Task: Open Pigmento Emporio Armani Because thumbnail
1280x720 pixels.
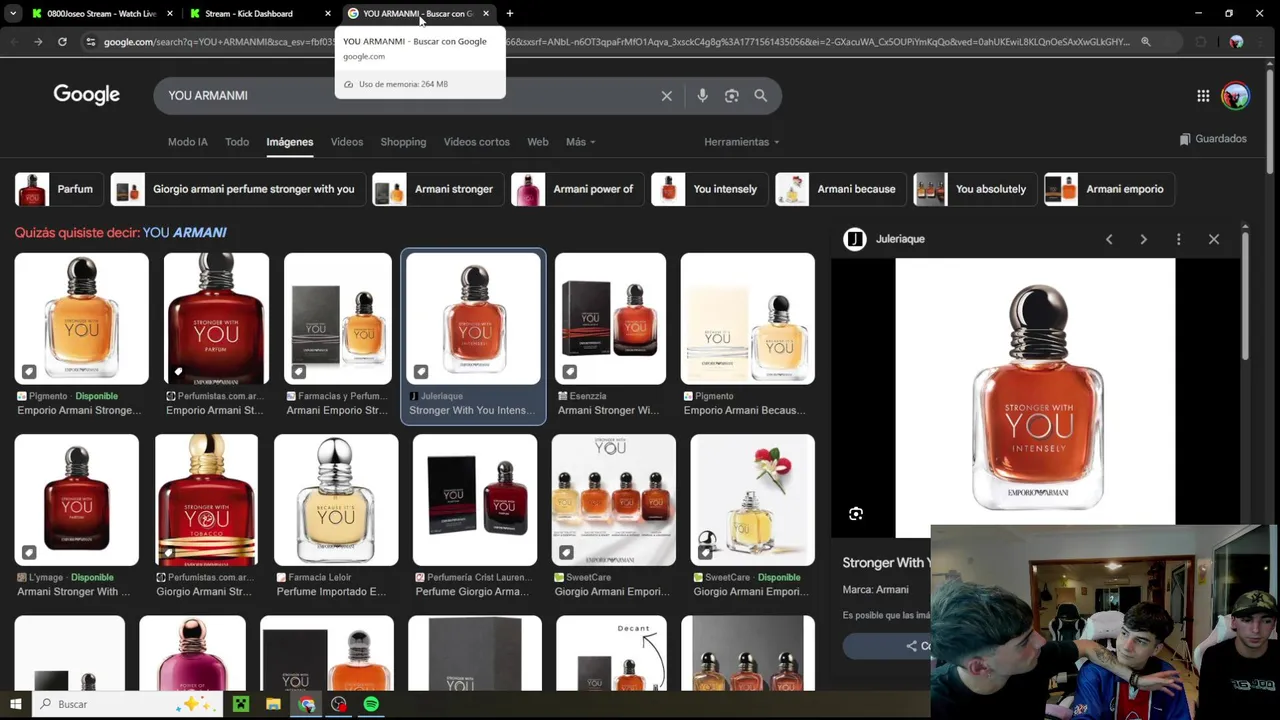Action: 748,319
